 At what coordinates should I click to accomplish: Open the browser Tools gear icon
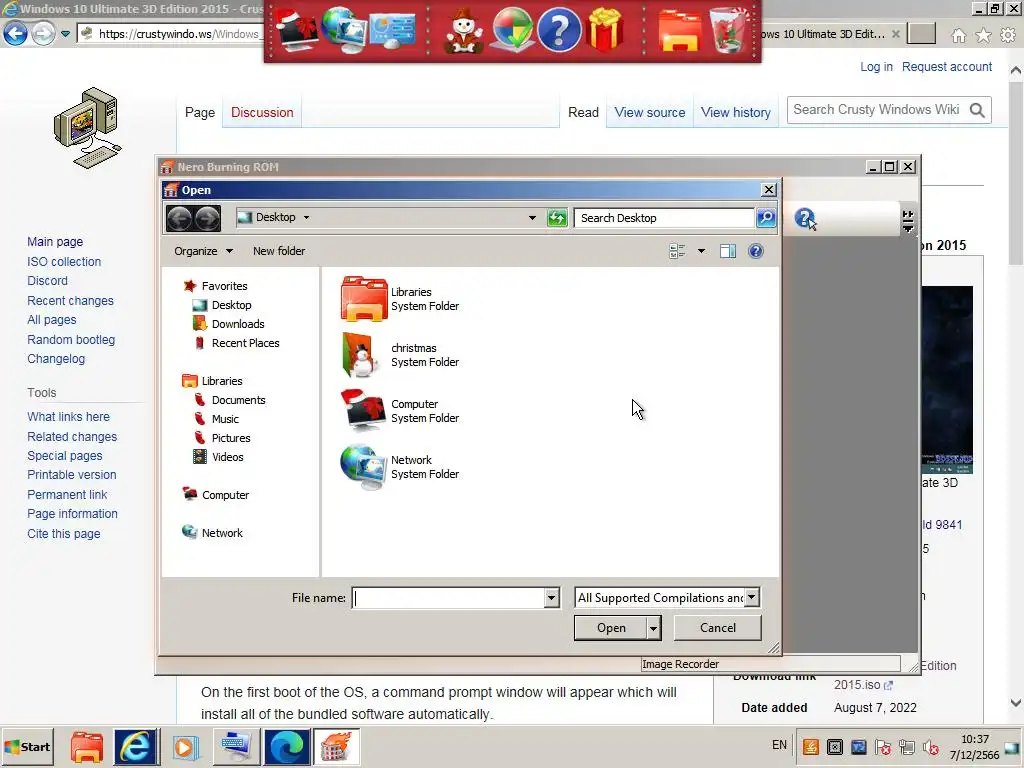pos(1008,35)
